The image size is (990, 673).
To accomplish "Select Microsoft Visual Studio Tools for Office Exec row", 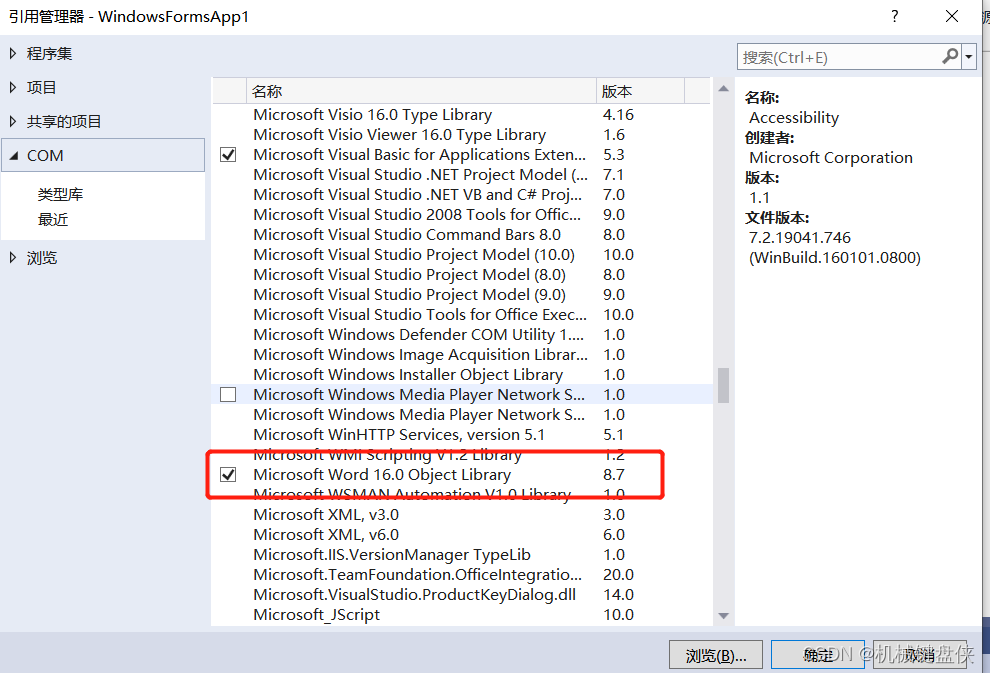I will pos(462,314).
